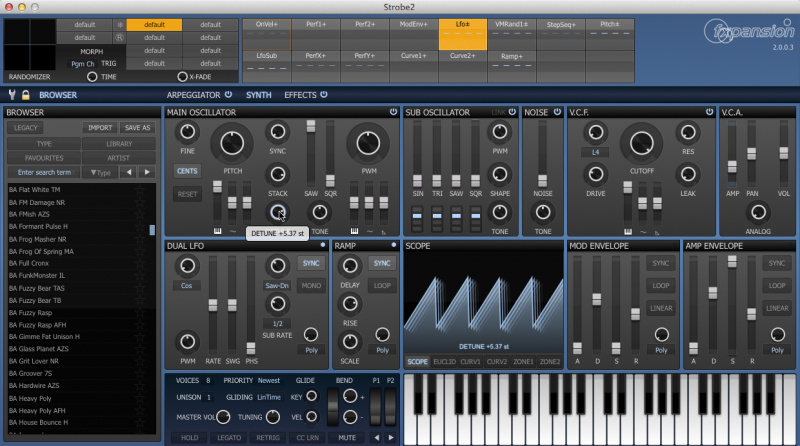Viewport: 800px width, 446px height.
Task: Toggle SYNC in the Dual LFO
Action: (x=309, y=263)
